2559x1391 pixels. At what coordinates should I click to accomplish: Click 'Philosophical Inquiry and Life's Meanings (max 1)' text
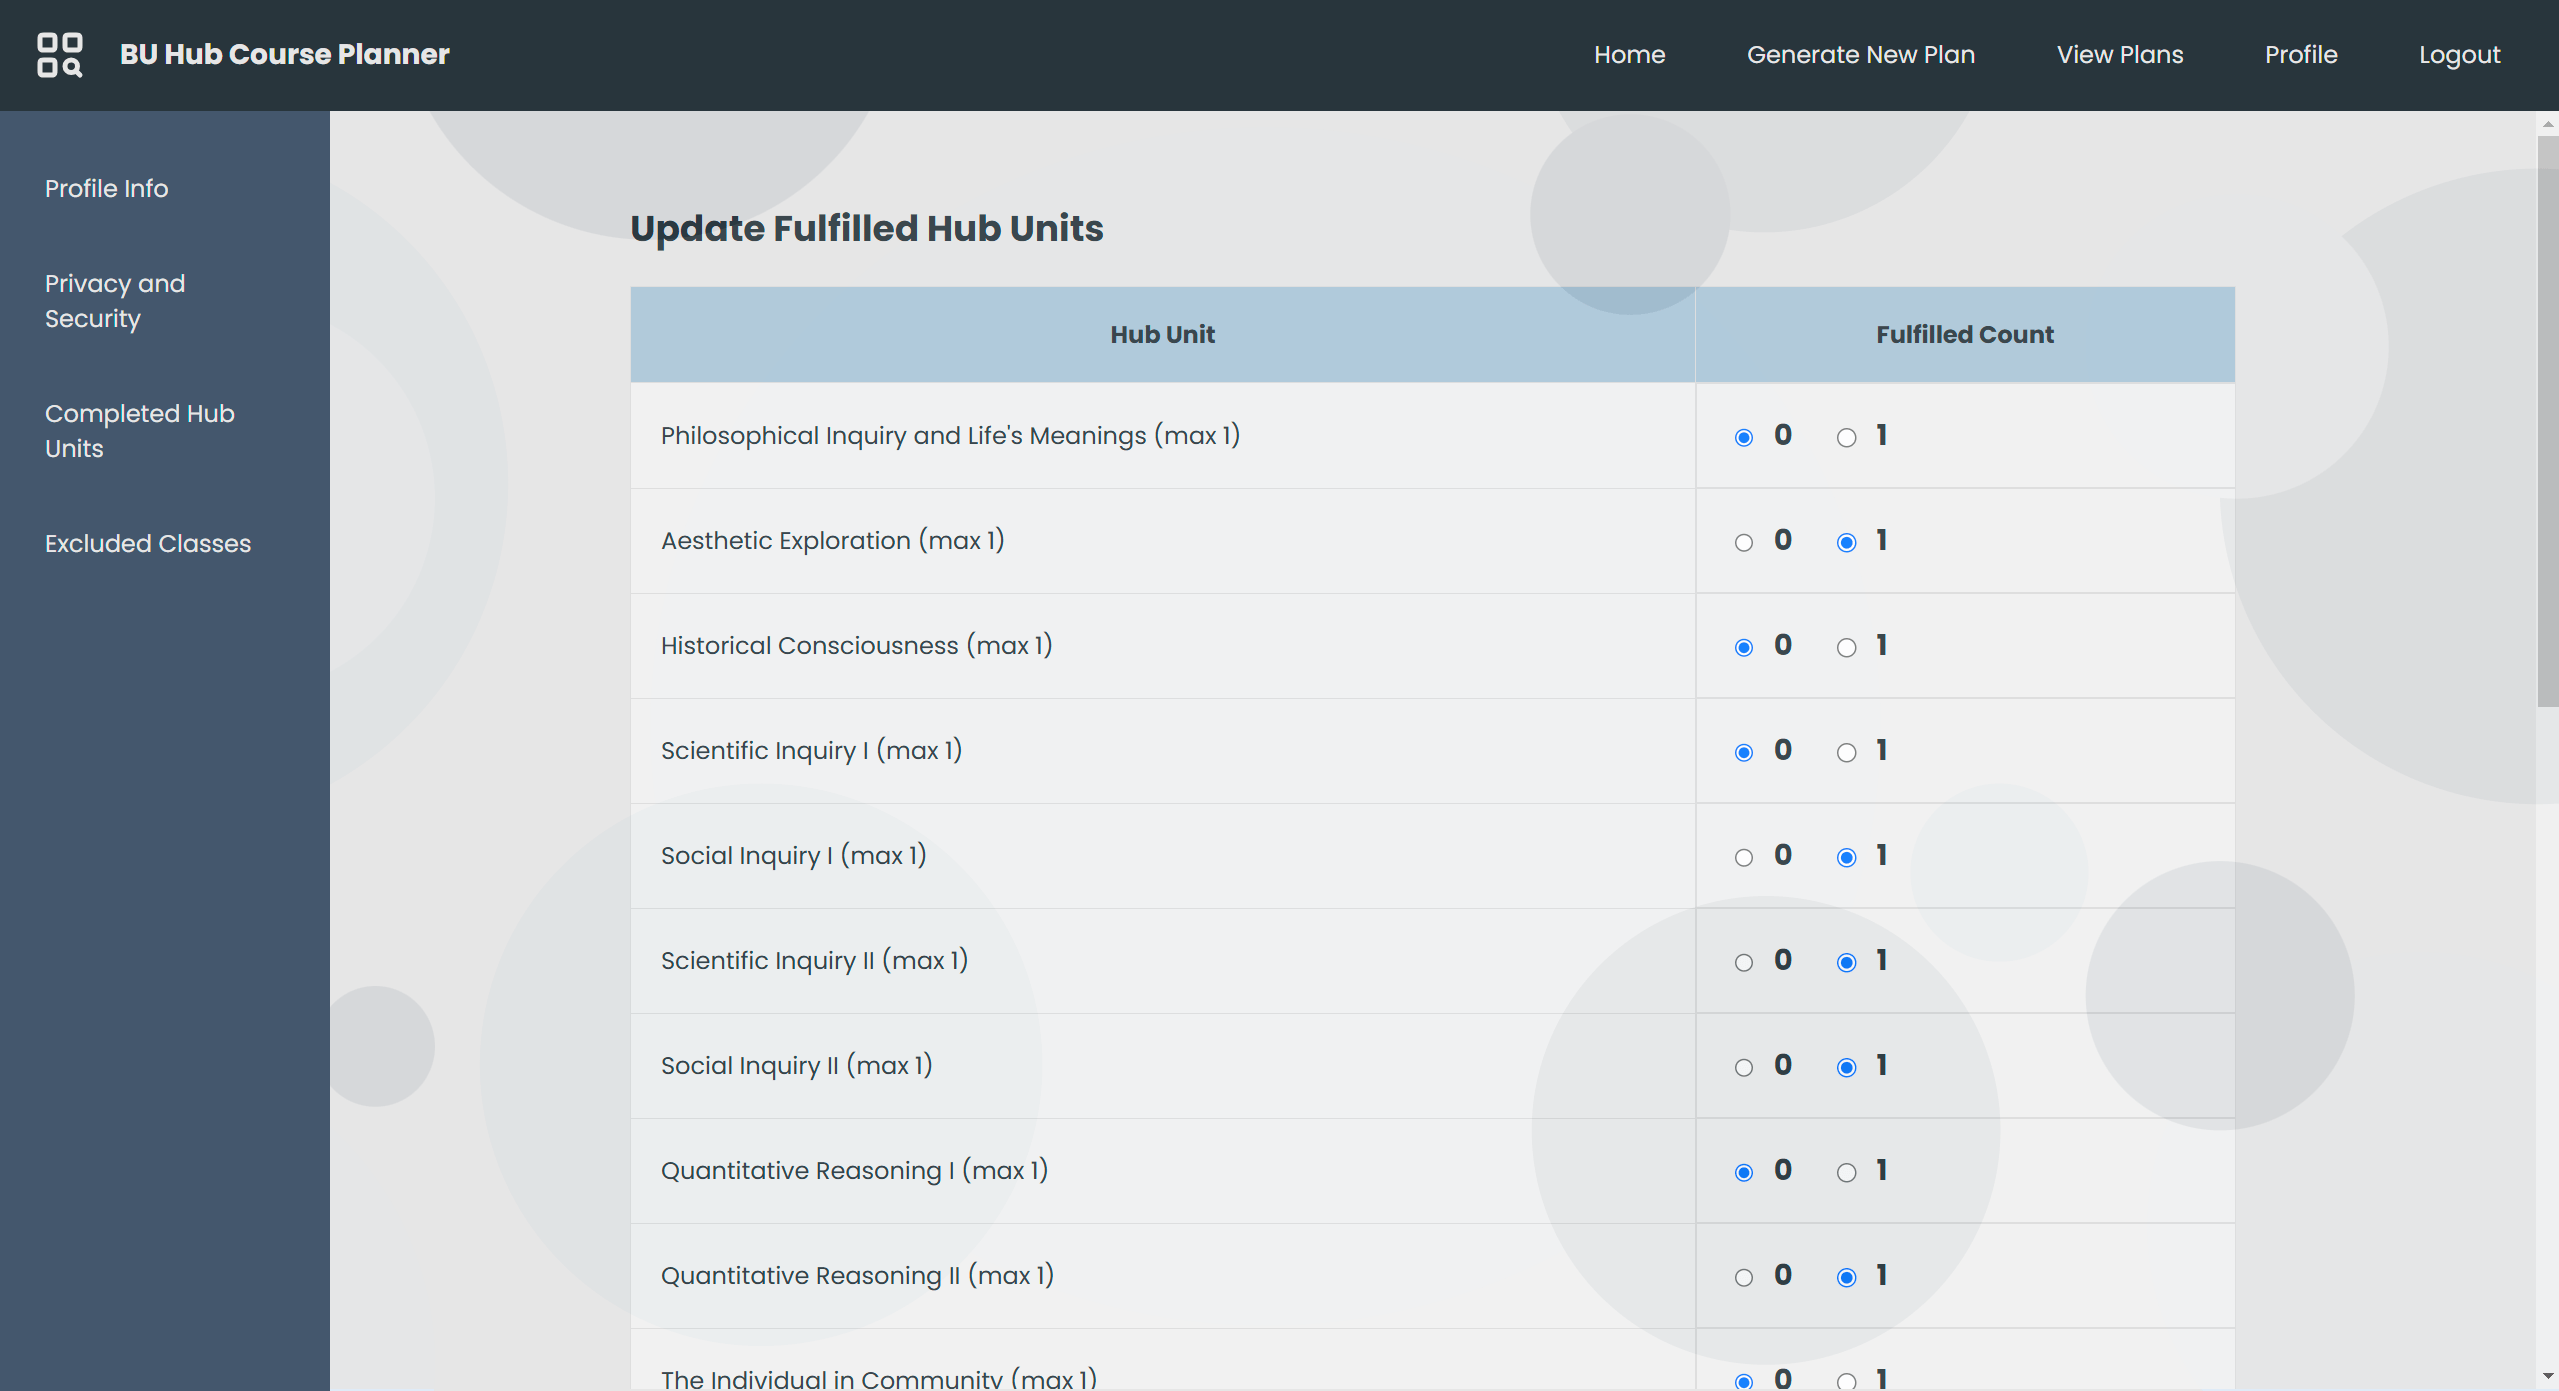pos(950,436)
